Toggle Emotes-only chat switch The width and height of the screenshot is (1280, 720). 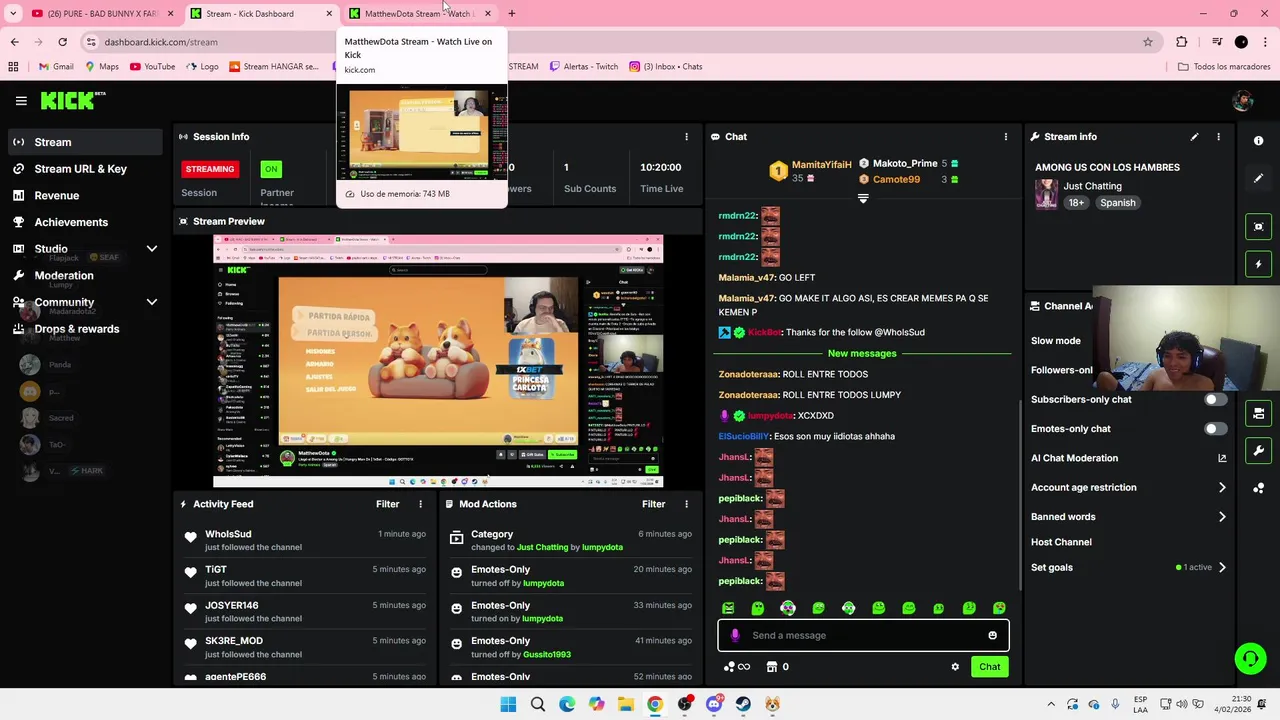click(x=1215, y=429)
